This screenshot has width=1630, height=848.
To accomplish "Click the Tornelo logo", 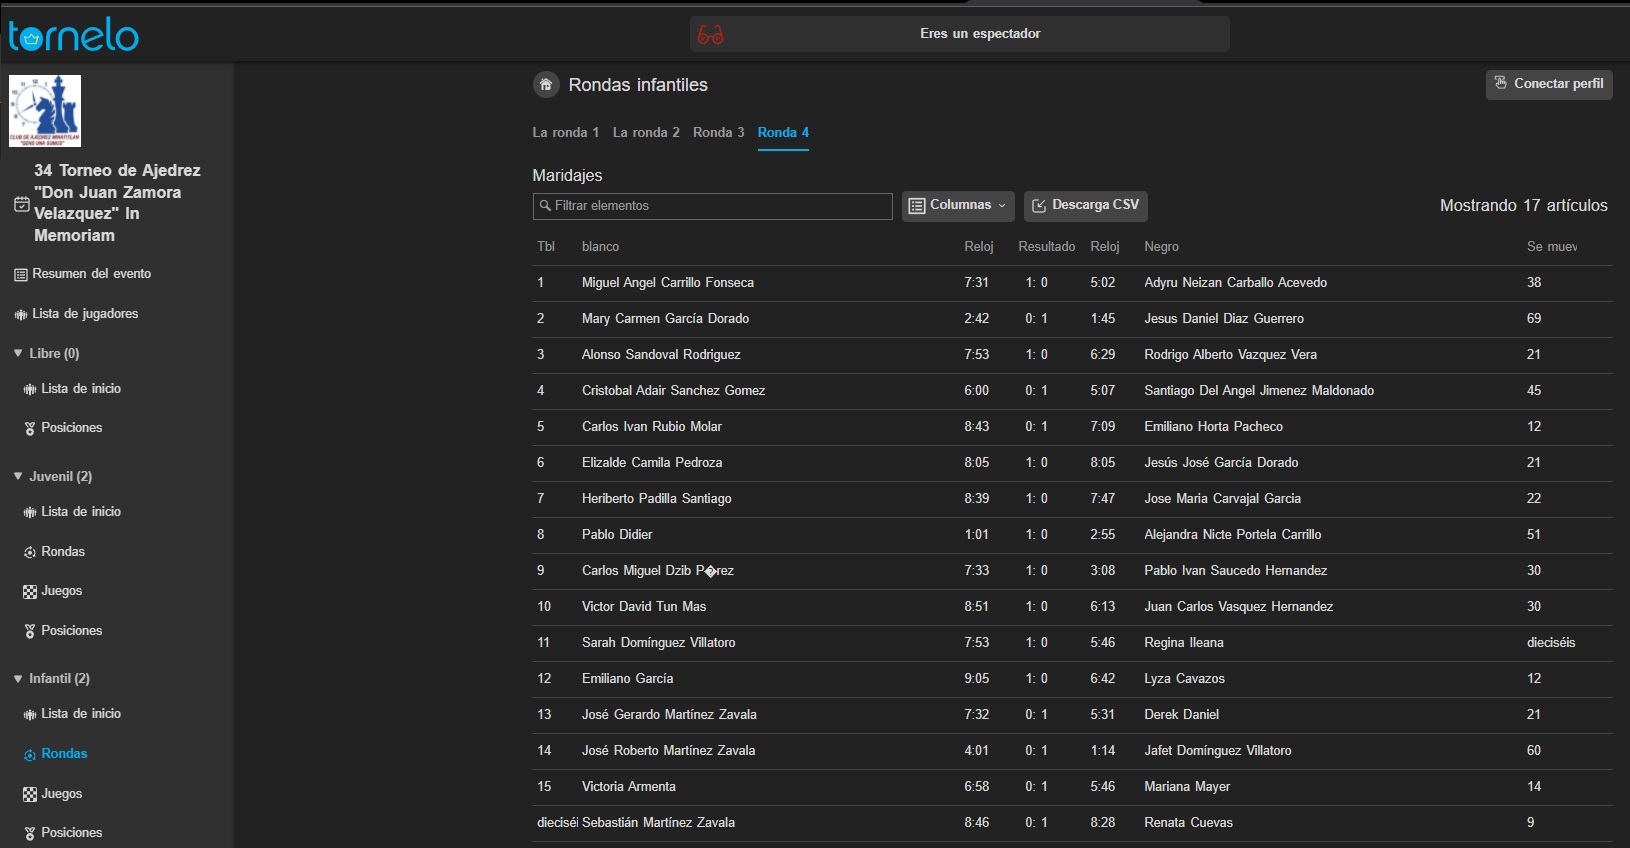I will (73, 36).
